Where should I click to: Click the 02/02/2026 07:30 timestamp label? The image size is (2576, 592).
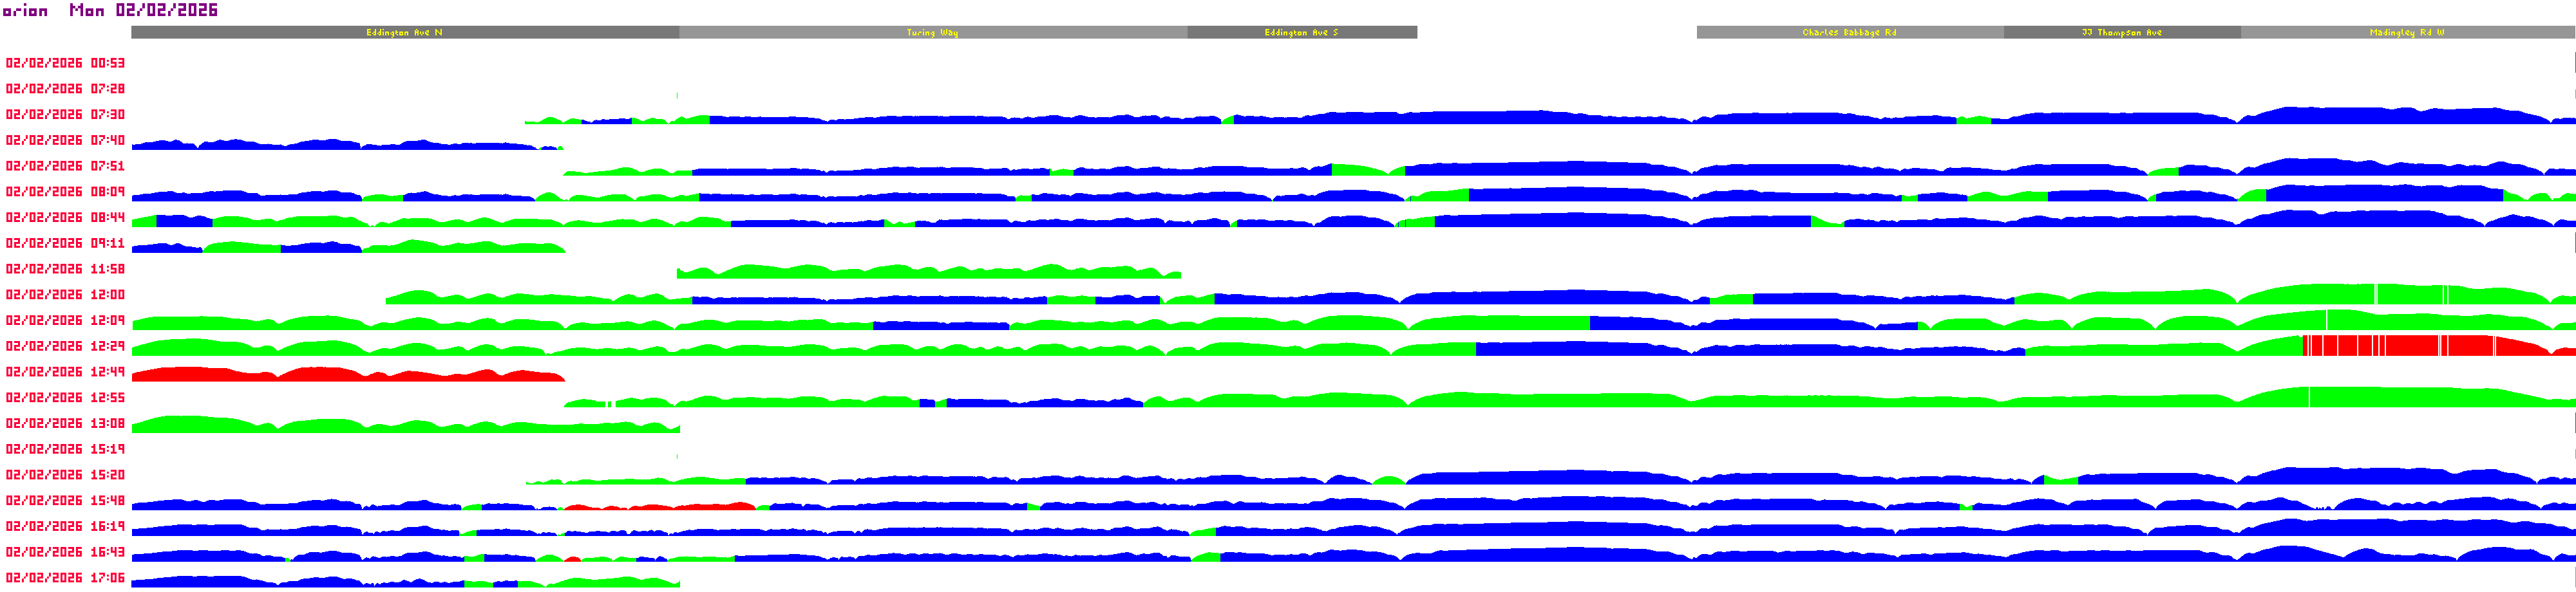pyautogui.click(x=65, y=115)
